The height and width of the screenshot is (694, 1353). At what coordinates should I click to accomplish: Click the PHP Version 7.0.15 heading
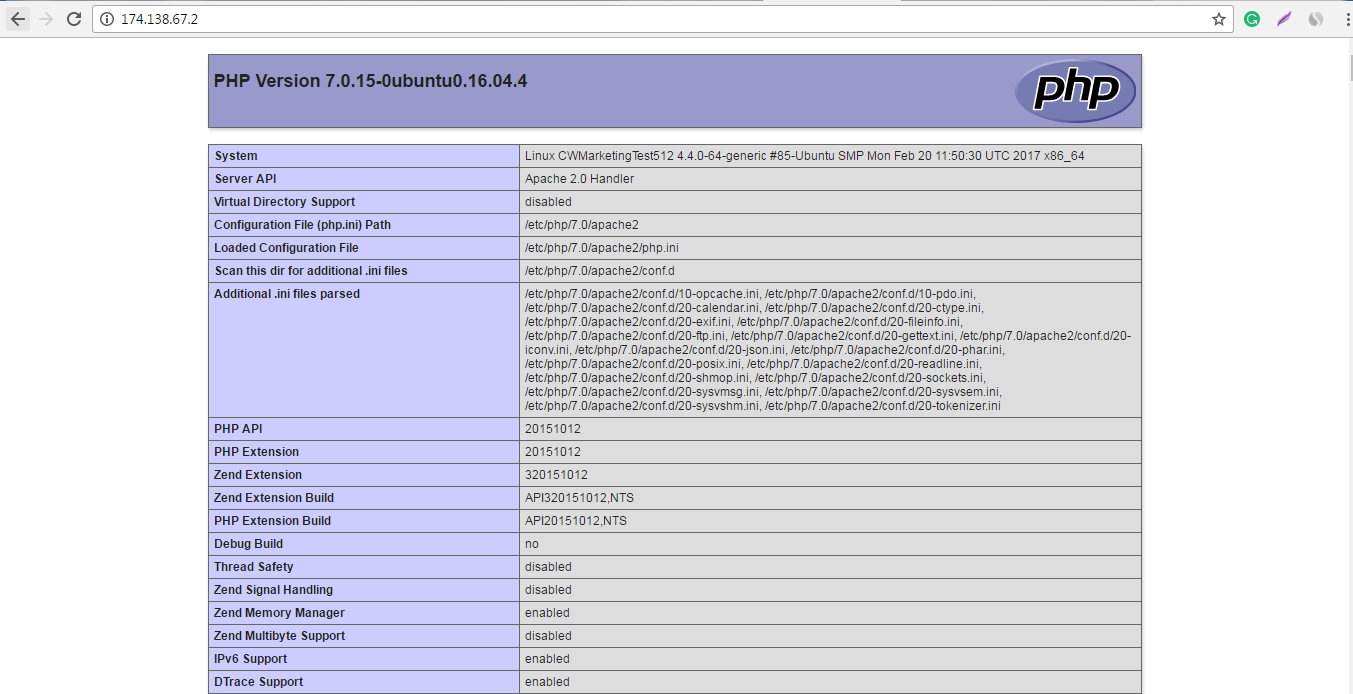370,81
